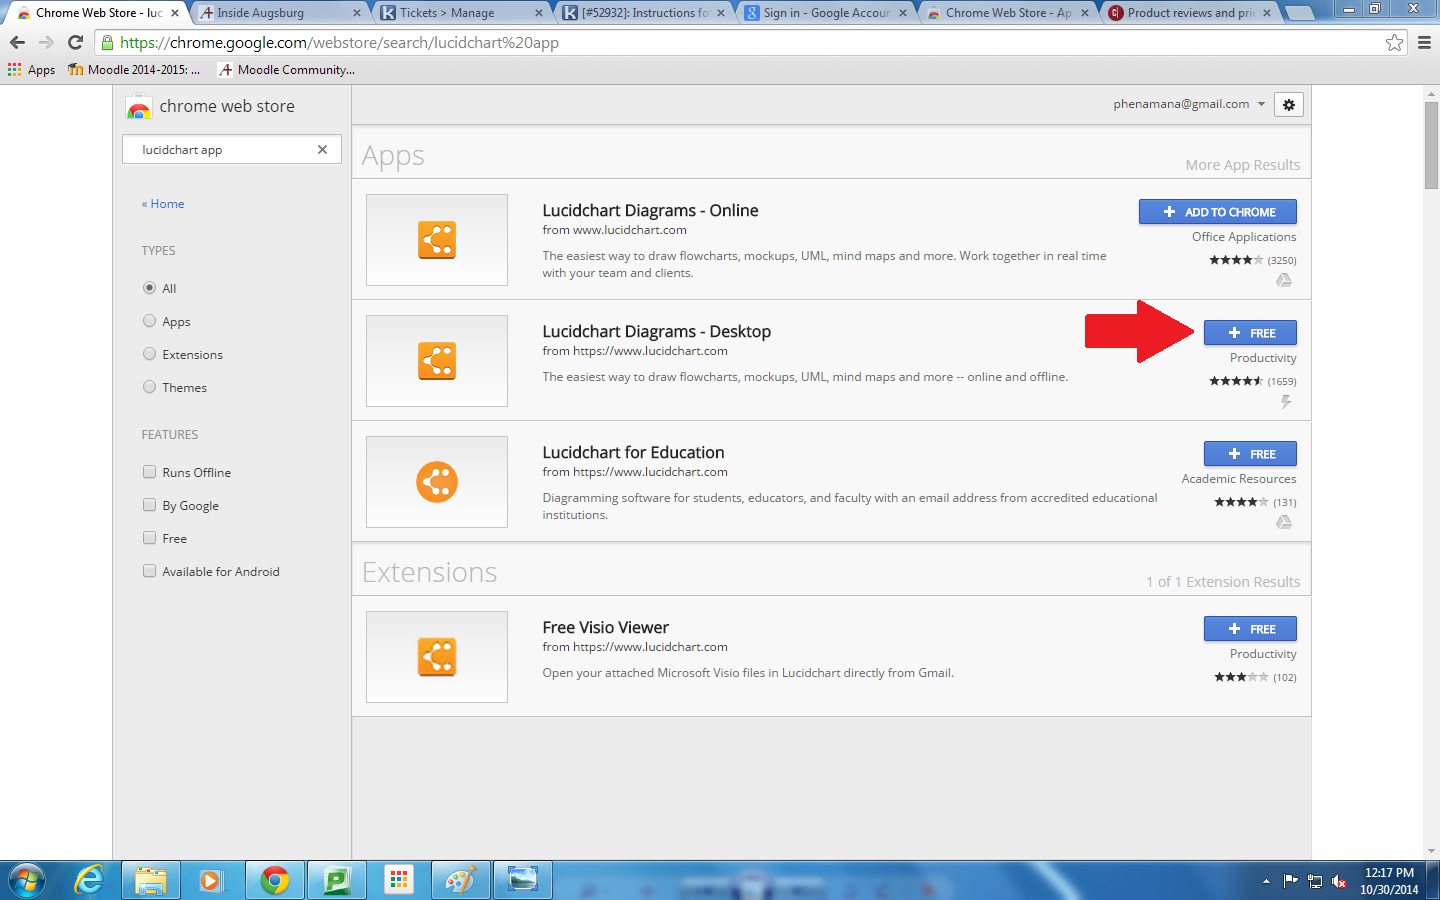Viewport: 1440px width, 900px height.
Task: Open Lucidchart Diagrams - Online app thumbnail
Action: pos(437,240)
